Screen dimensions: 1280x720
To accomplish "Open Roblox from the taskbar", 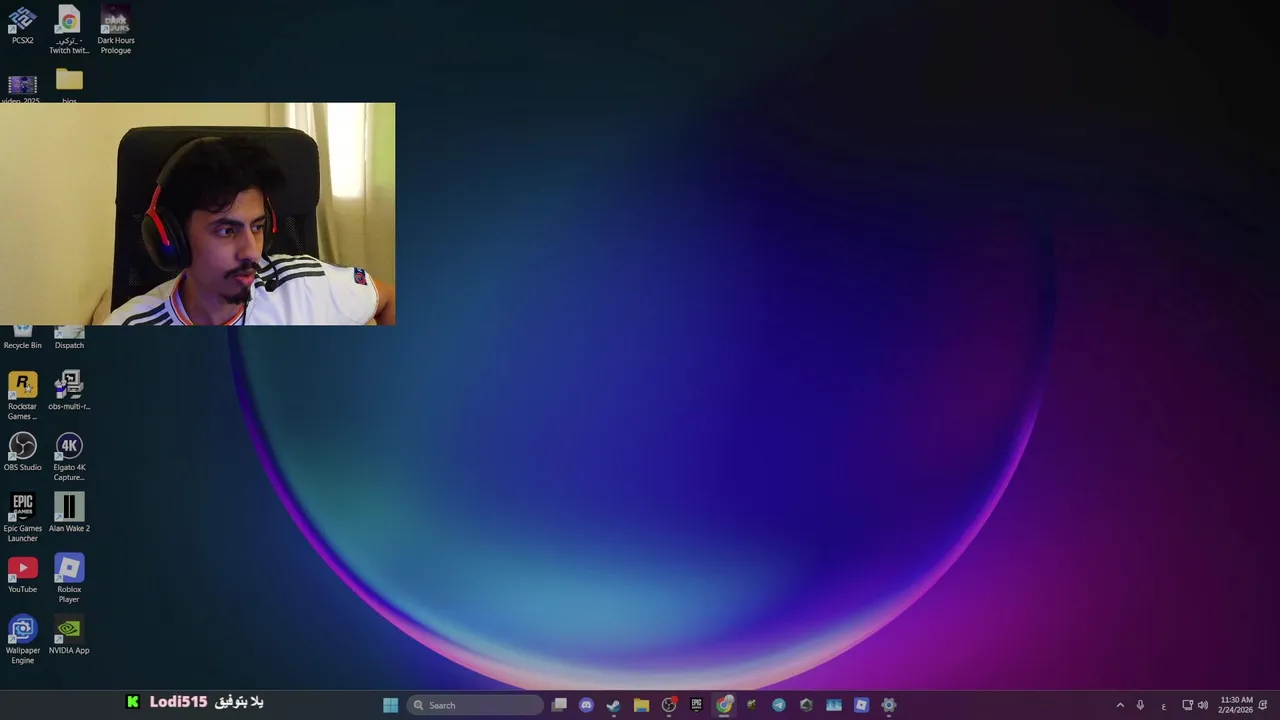I will tap(861, 705).
